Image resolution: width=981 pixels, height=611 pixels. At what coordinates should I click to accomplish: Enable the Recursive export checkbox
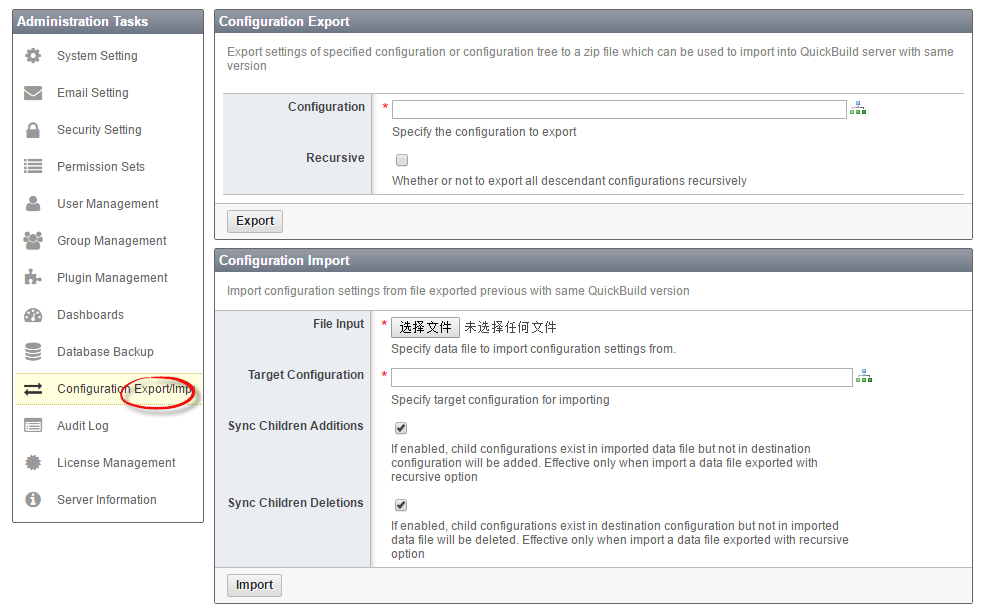[x=402, y=160]
